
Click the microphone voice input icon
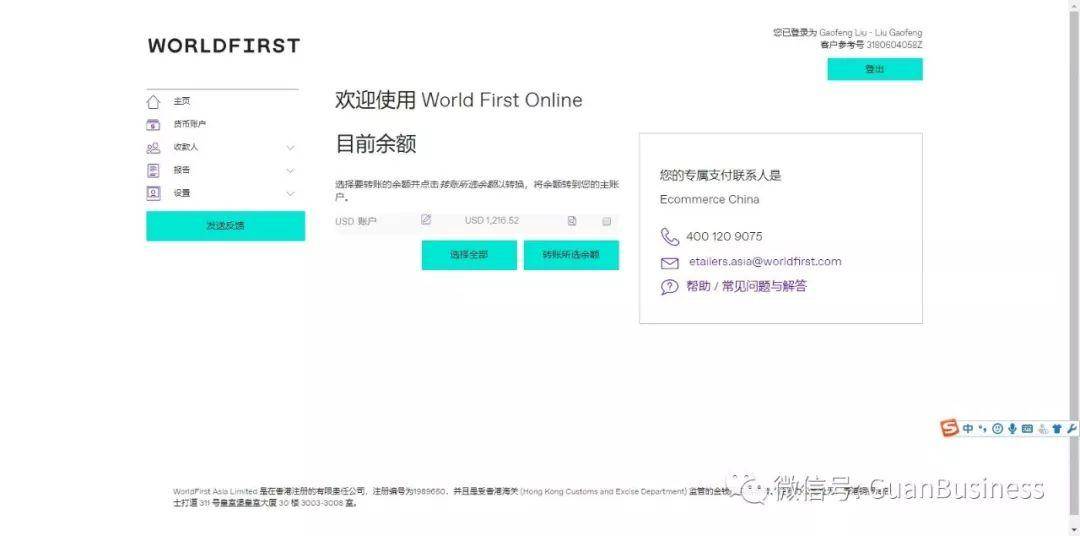(1012, 429)
